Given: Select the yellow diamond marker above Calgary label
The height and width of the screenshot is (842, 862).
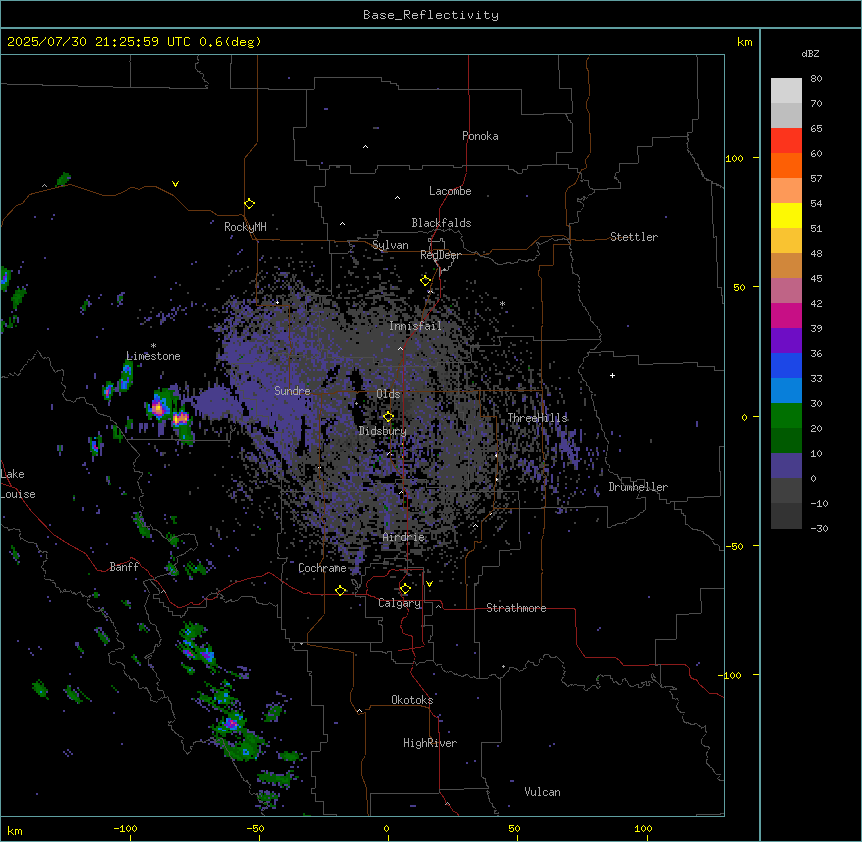Looking at the screenshot, I should [x=405, y=589].
